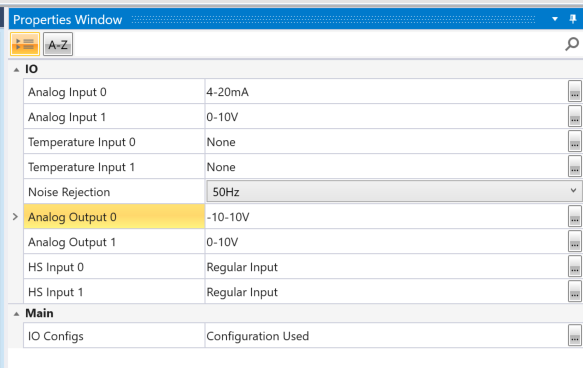Open ellipsis editor for HS Input 0
583x368 pixels.
(575, 267)
